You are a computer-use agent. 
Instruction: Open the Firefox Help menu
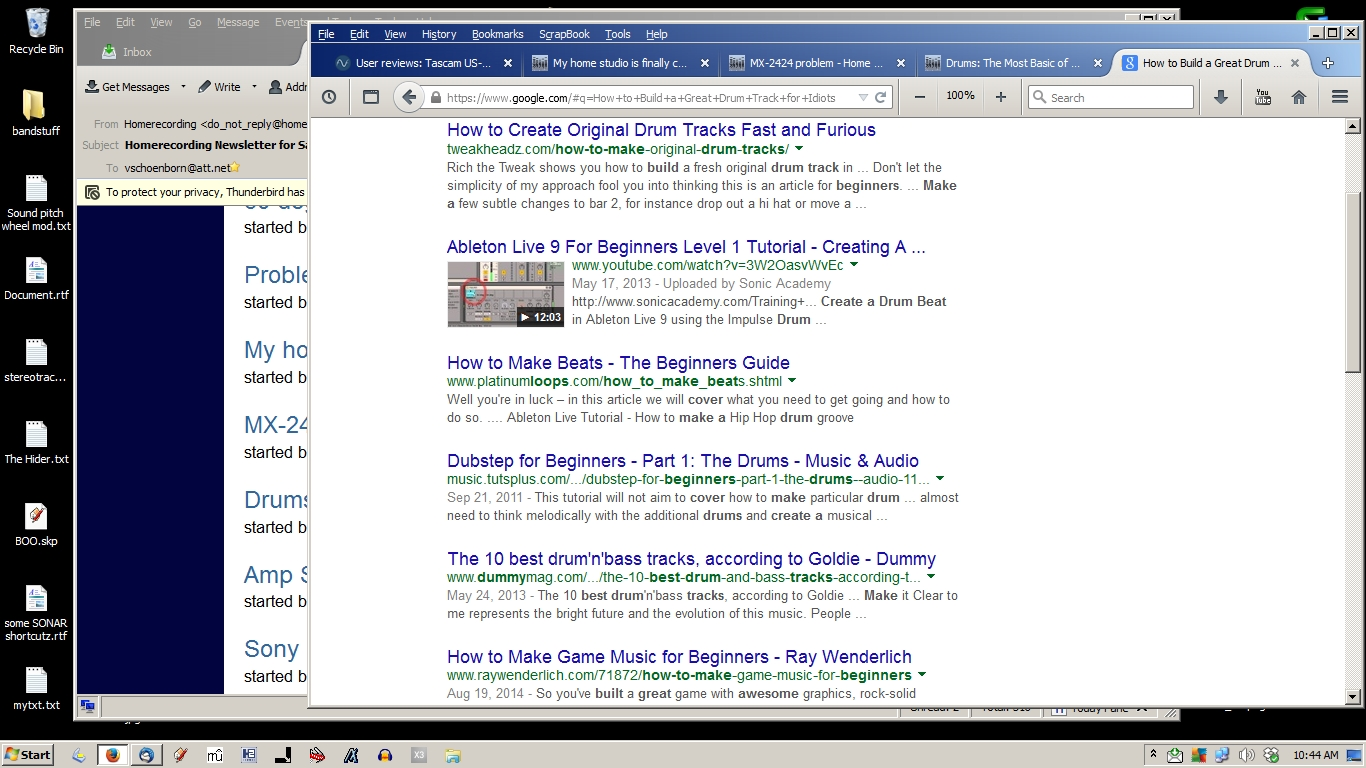pos(656,34)
